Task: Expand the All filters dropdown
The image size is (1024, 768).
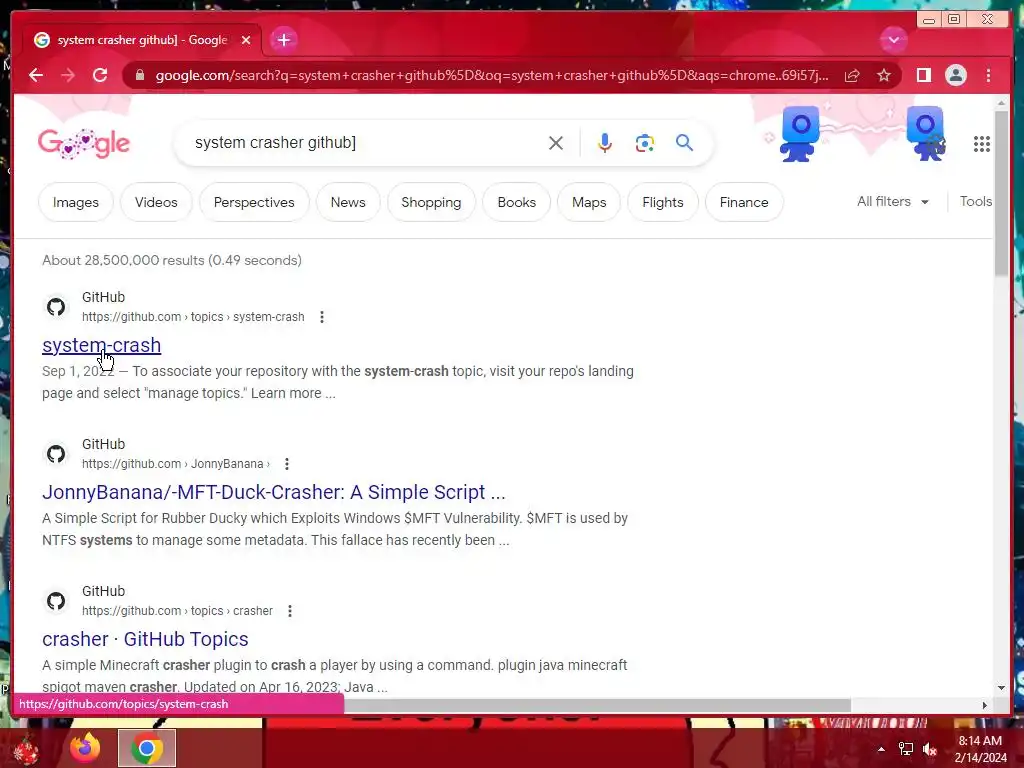Action: pos(893,202)
